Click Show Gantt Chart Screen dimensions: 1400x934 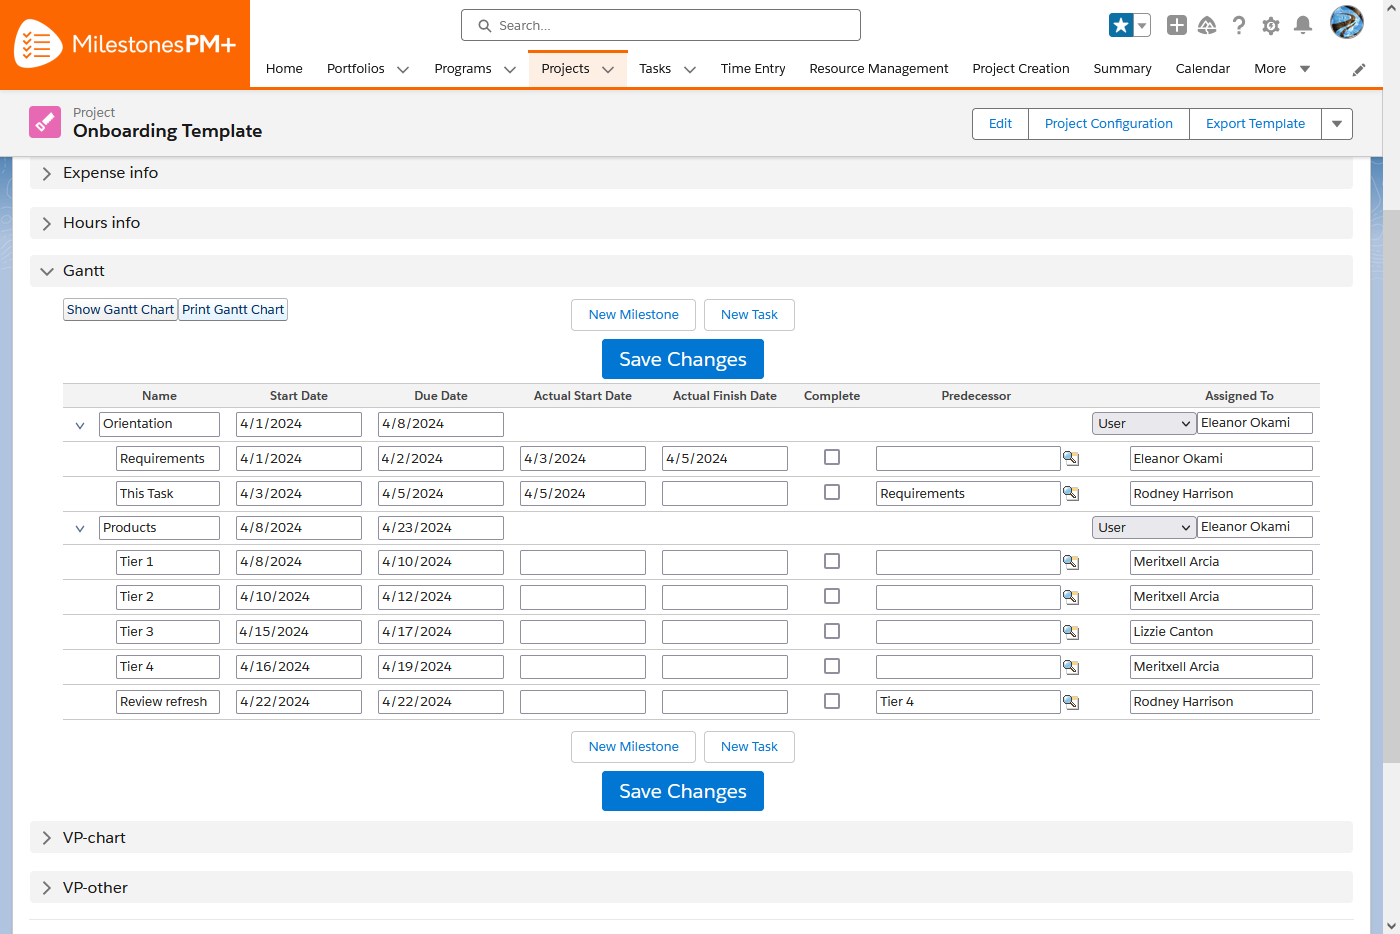[119, 309]
